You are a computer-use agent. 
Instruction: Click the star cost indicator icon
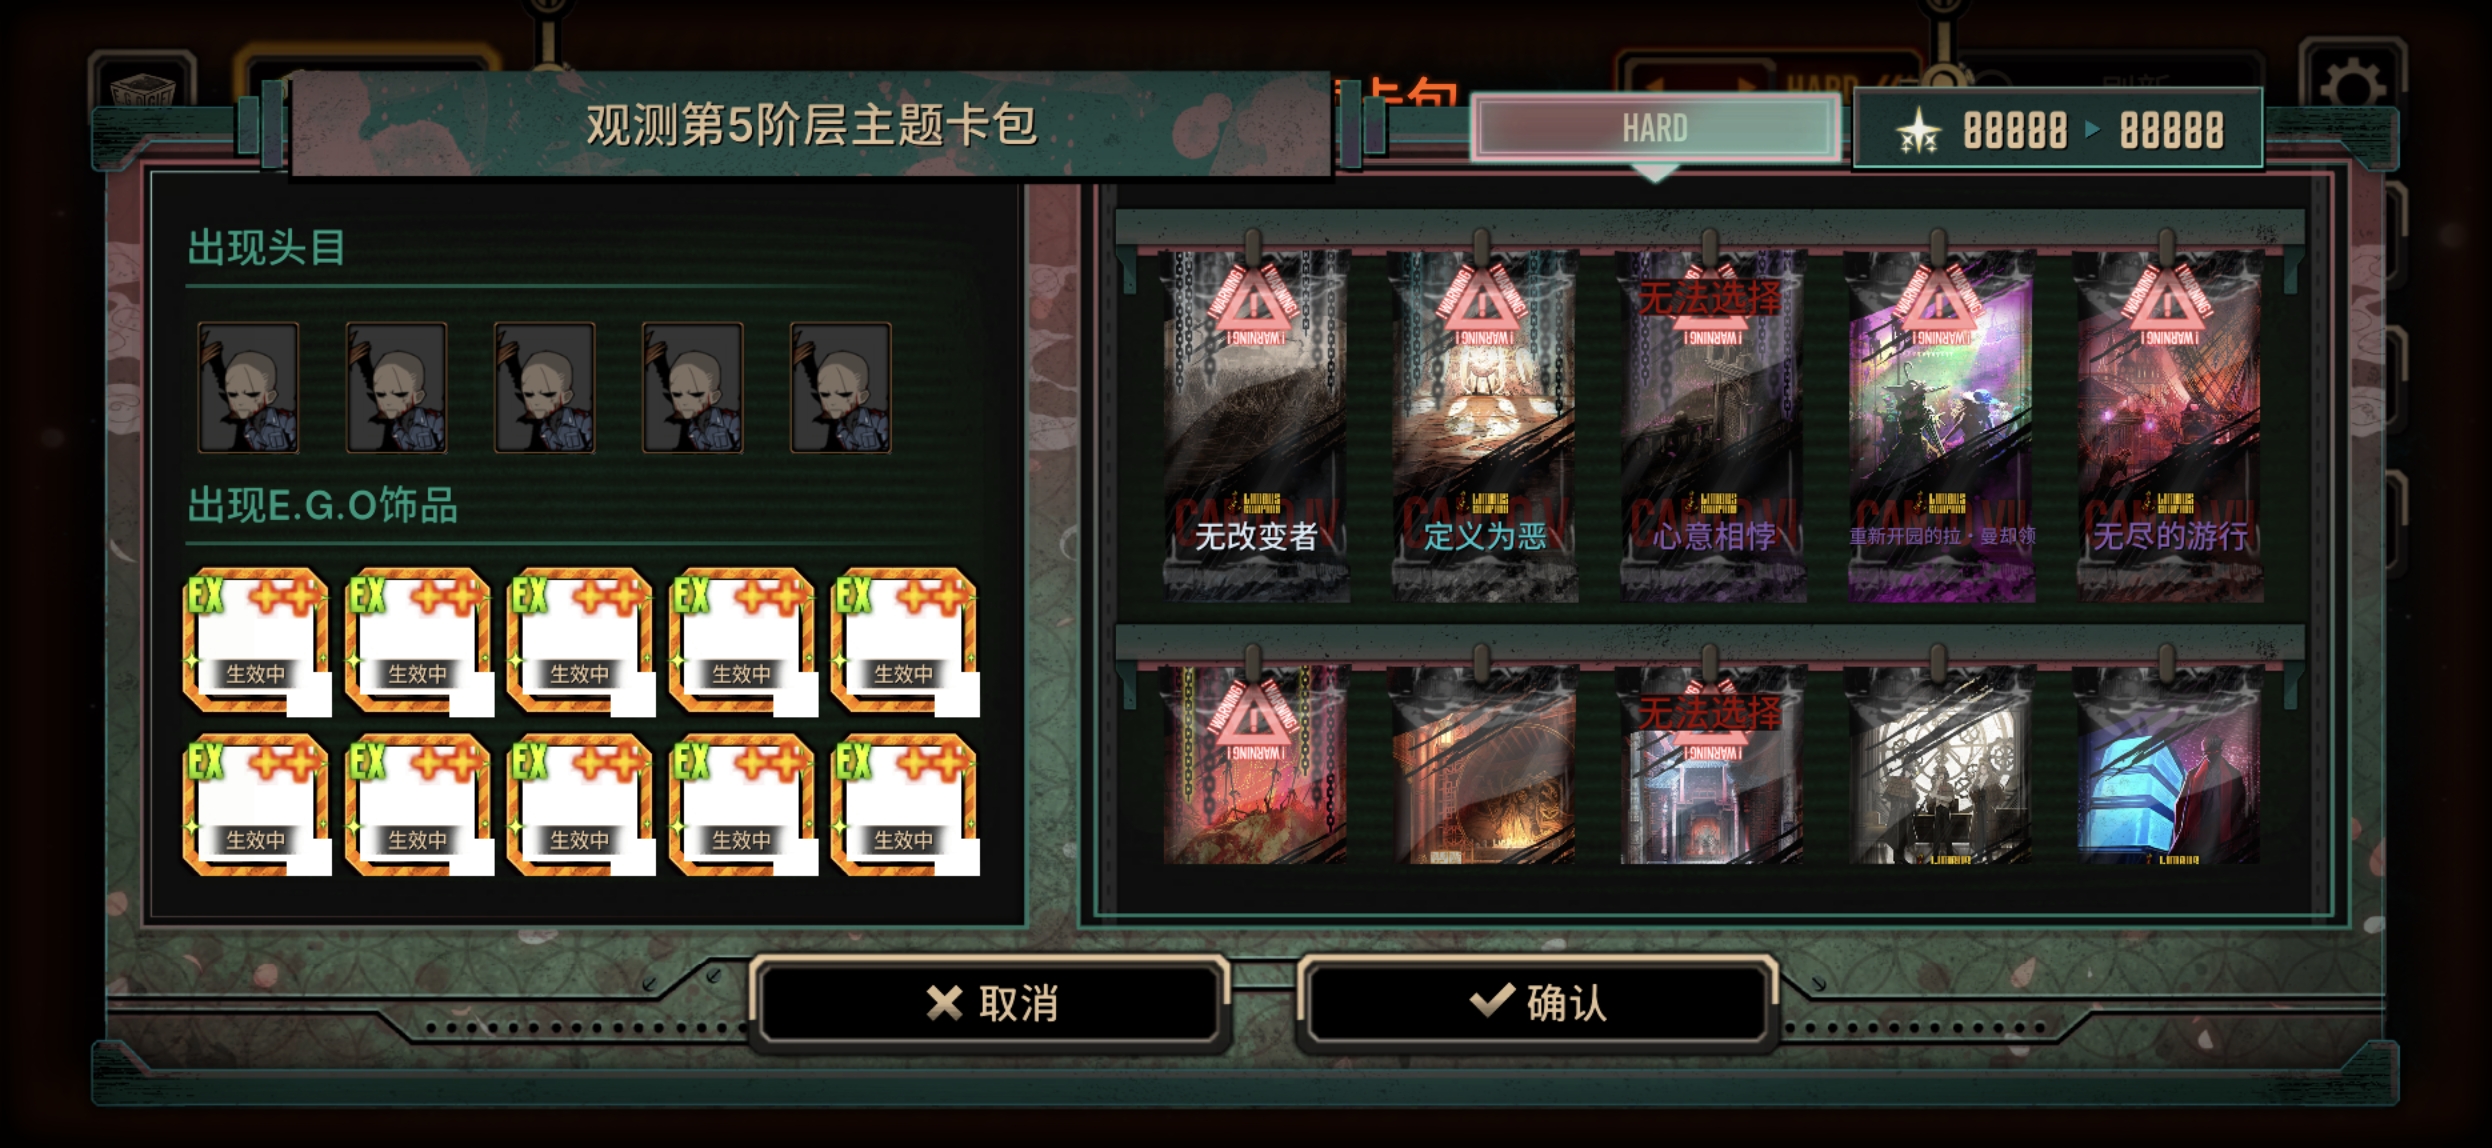click(x=1918, y=131)
